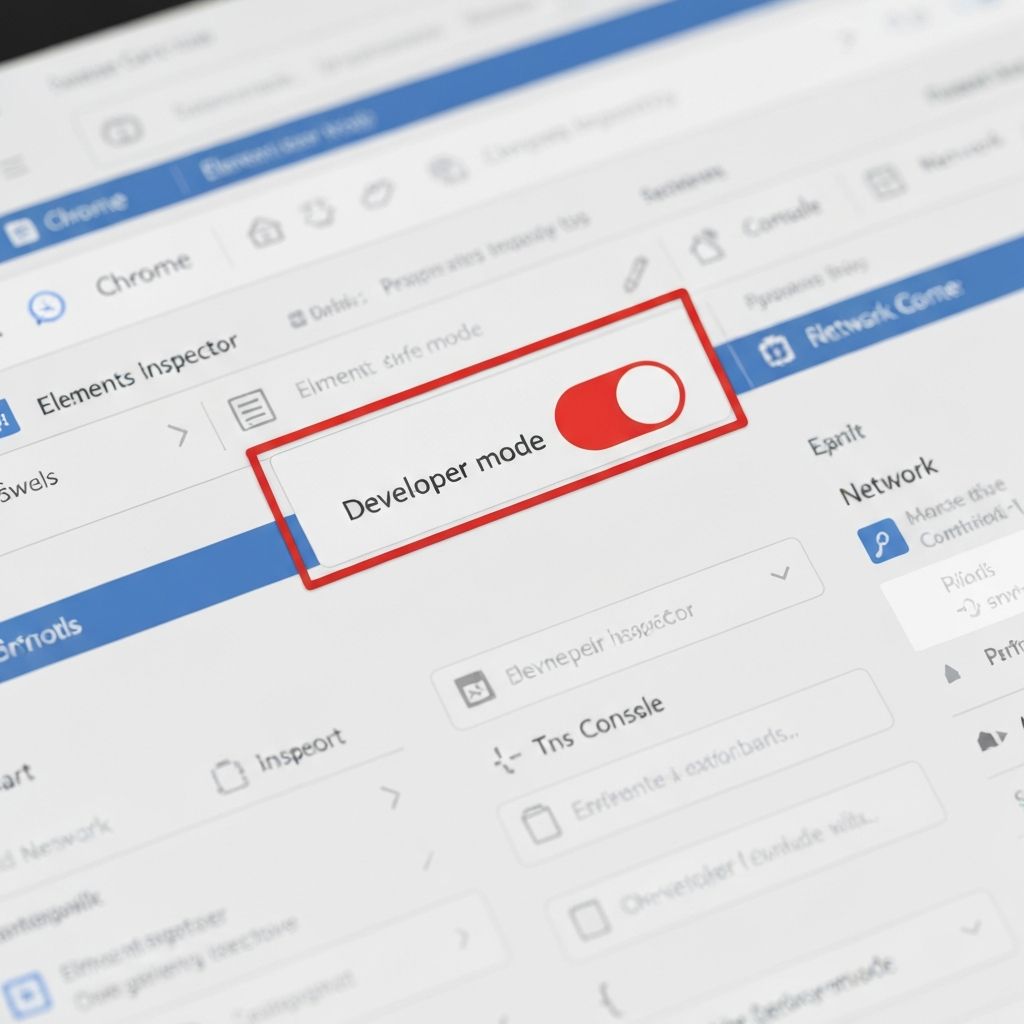Click the blue magnifier icon under Network

(x=883, y=543)
